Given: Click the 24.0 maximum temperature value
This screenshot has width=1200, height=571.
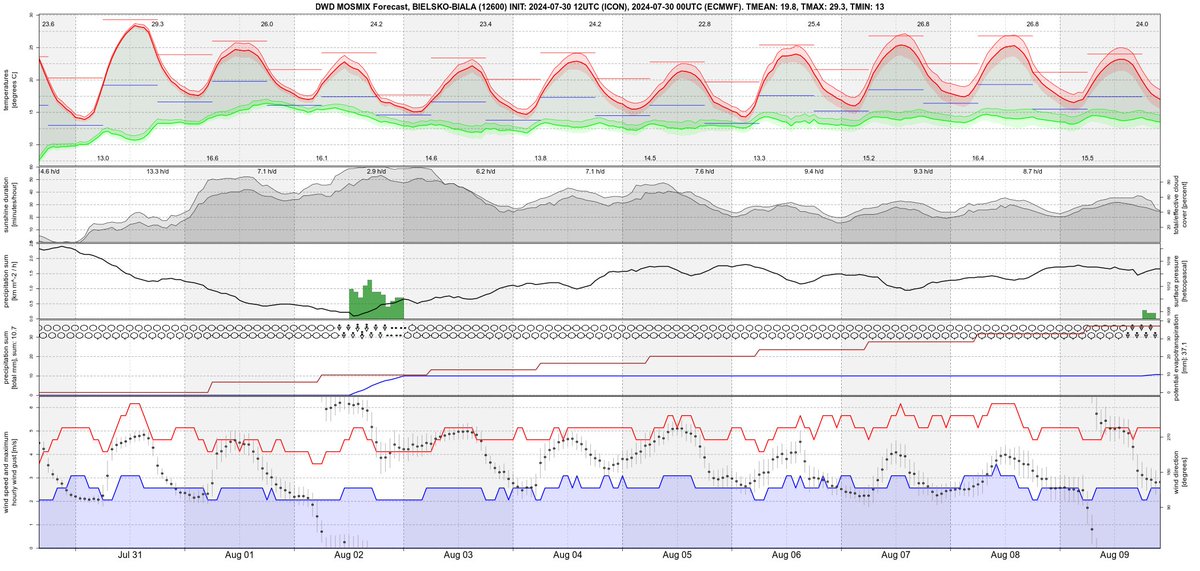Looking at the screenshot, I should [x=1142, y=22].
